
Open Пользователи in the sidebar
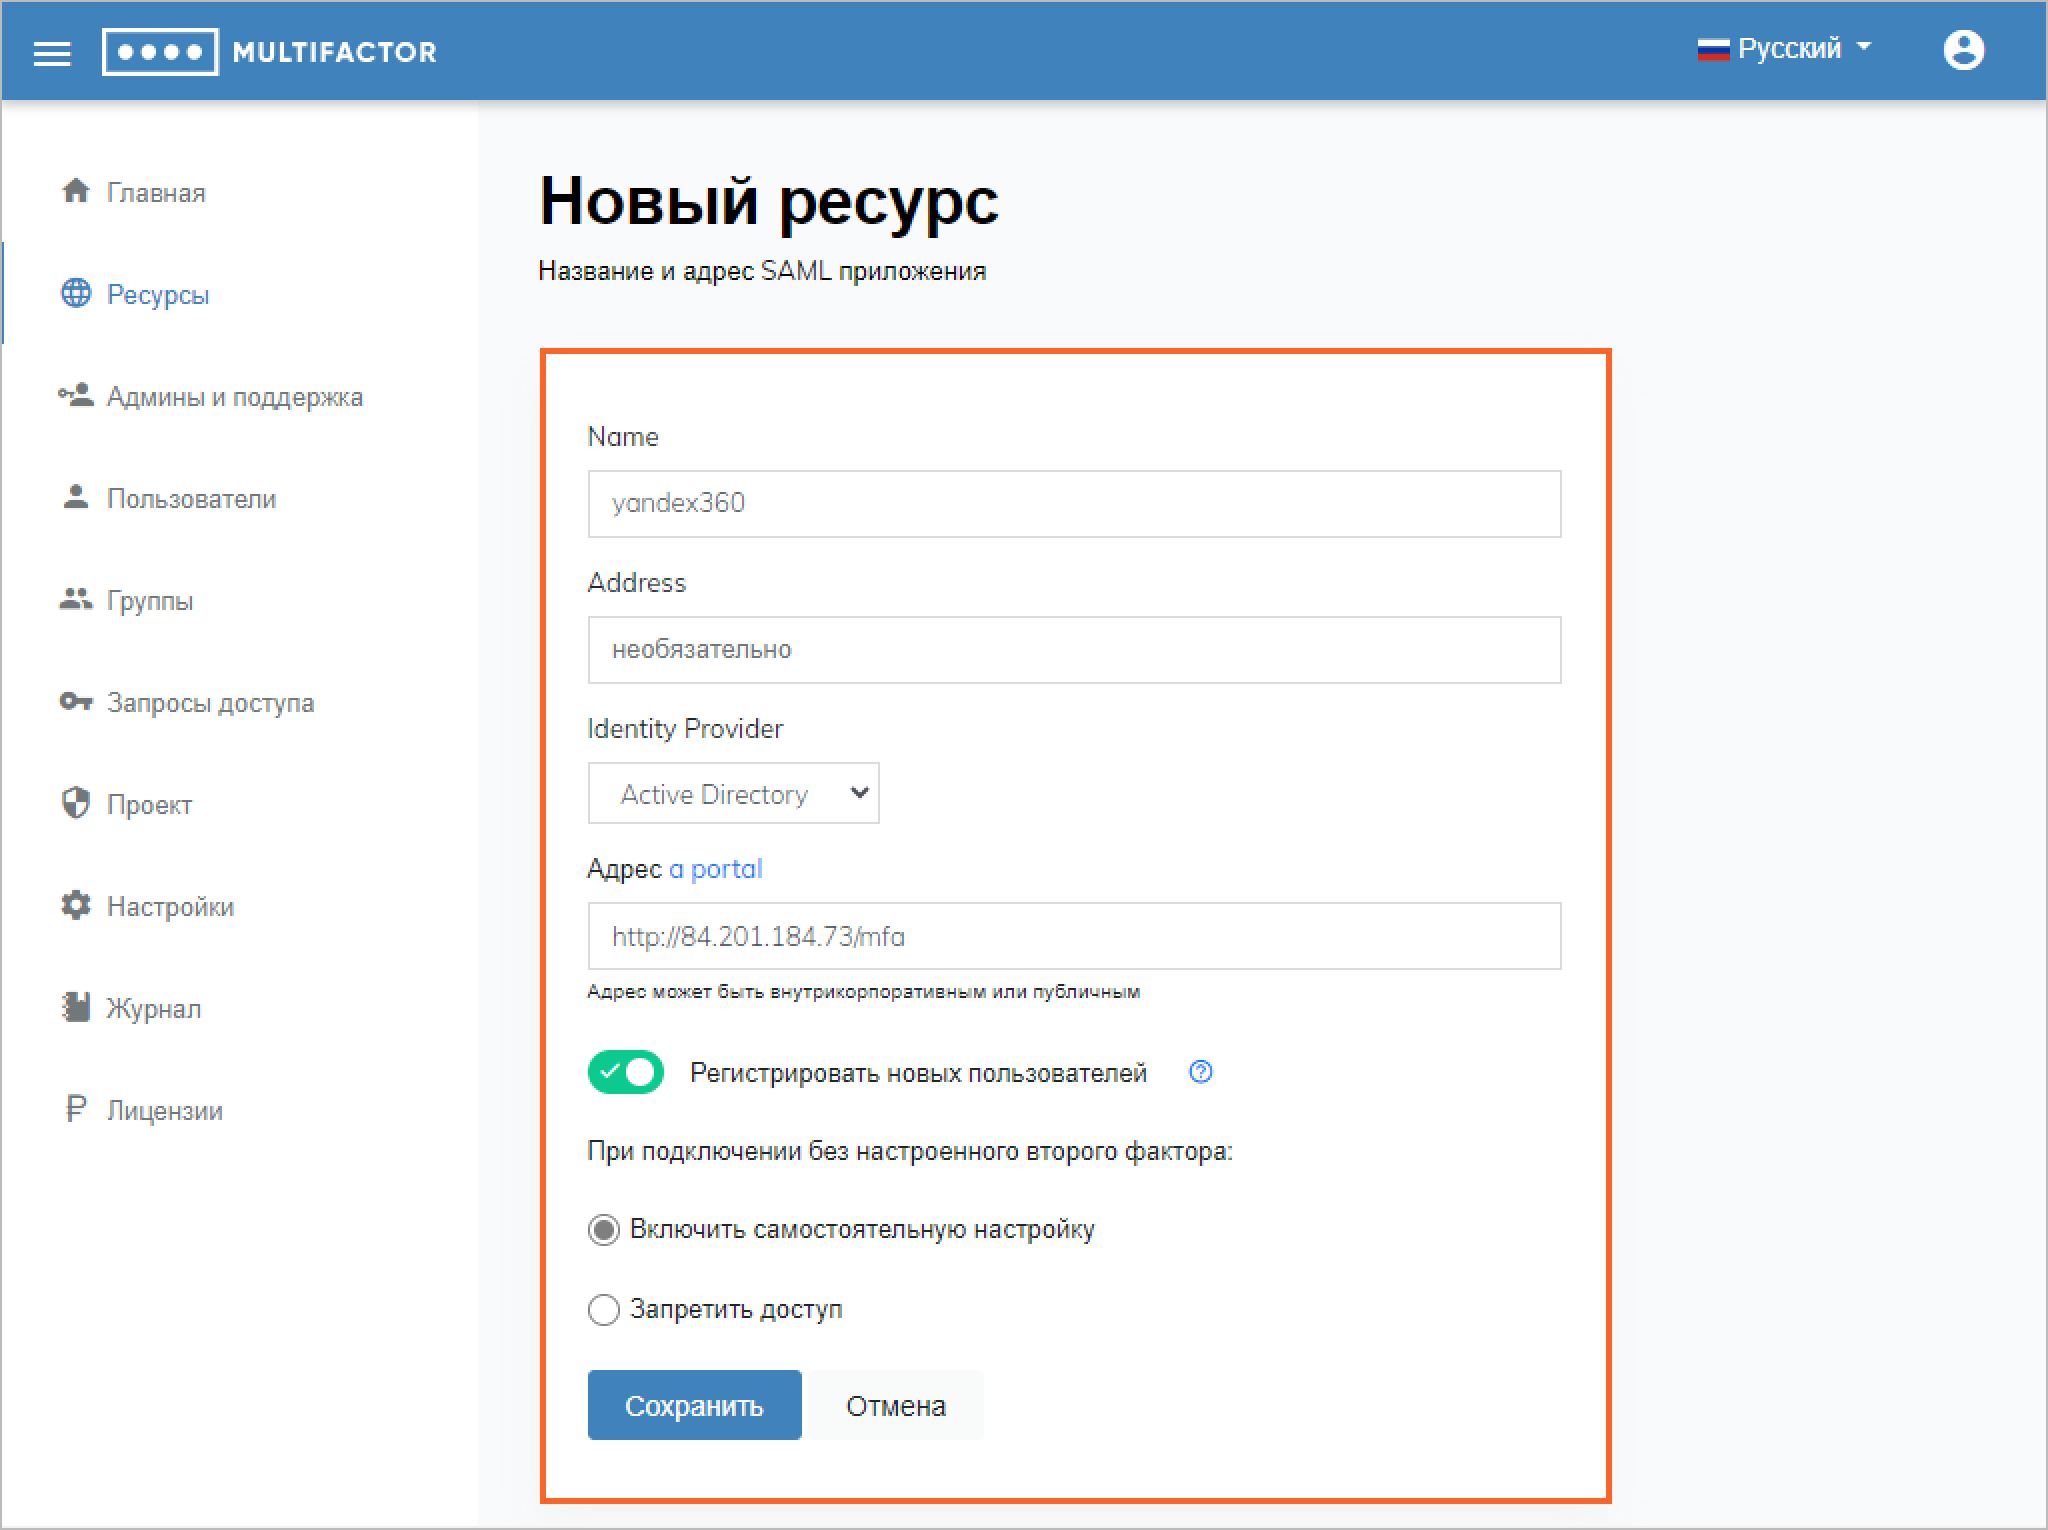click(x=191, y=499)
